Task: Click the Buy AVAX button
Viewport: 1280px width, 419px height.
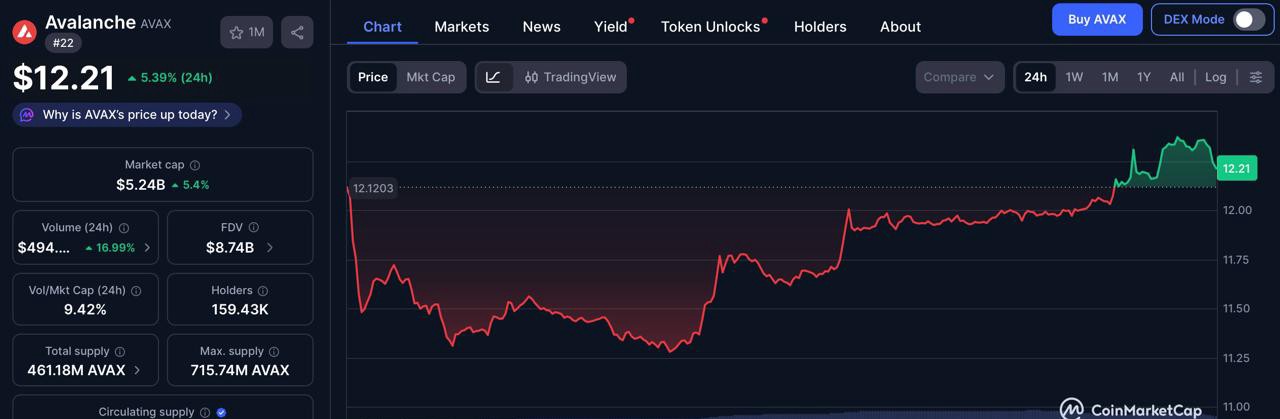Action: [x=1097, y=19]
